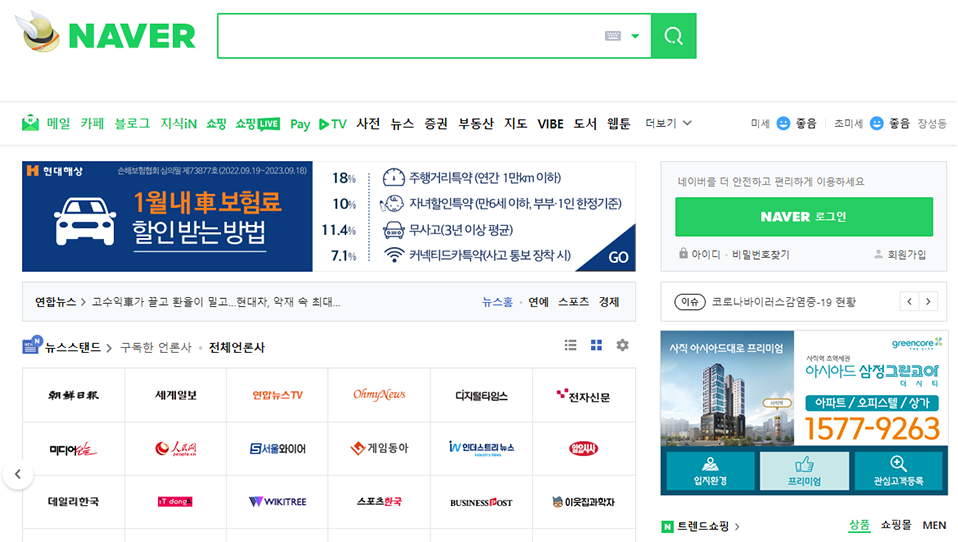
Task: Click 경제 economy link
Action: pos(609,302)
